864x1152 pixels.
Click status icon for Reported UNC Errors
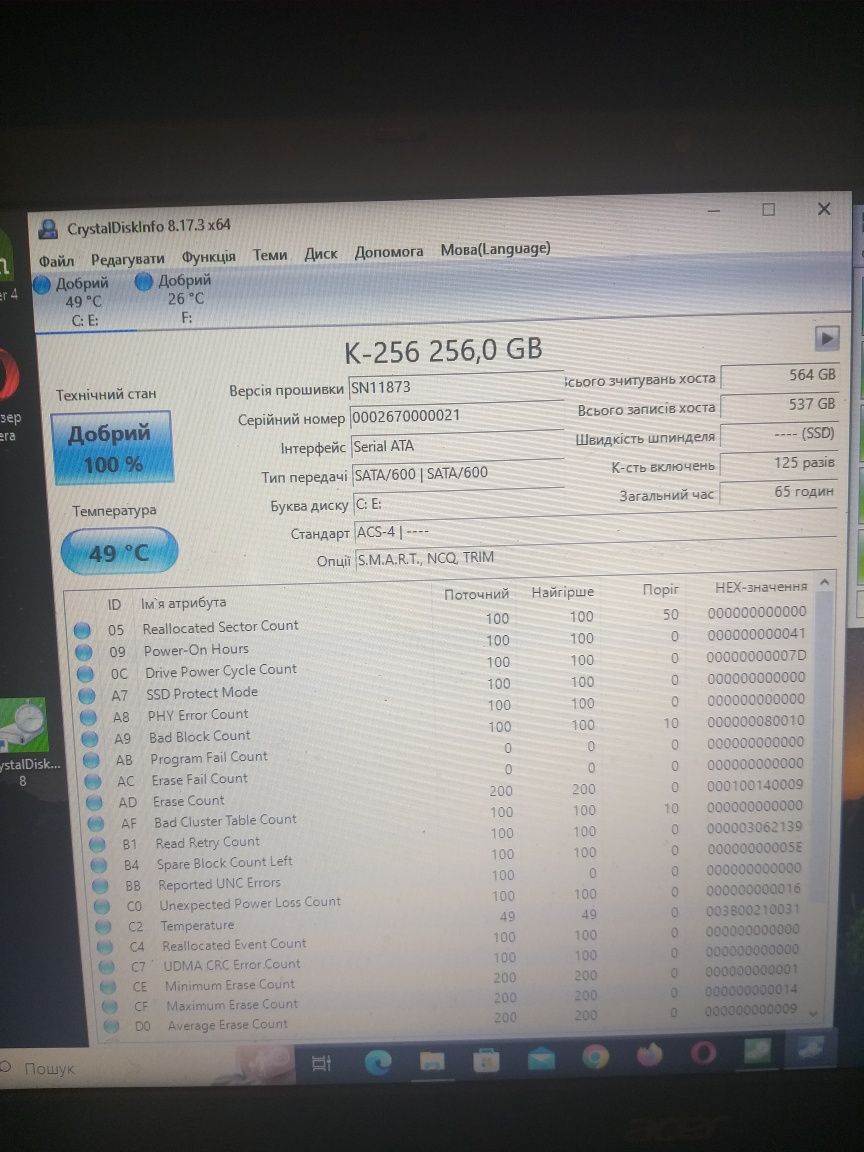click(100, 886)
